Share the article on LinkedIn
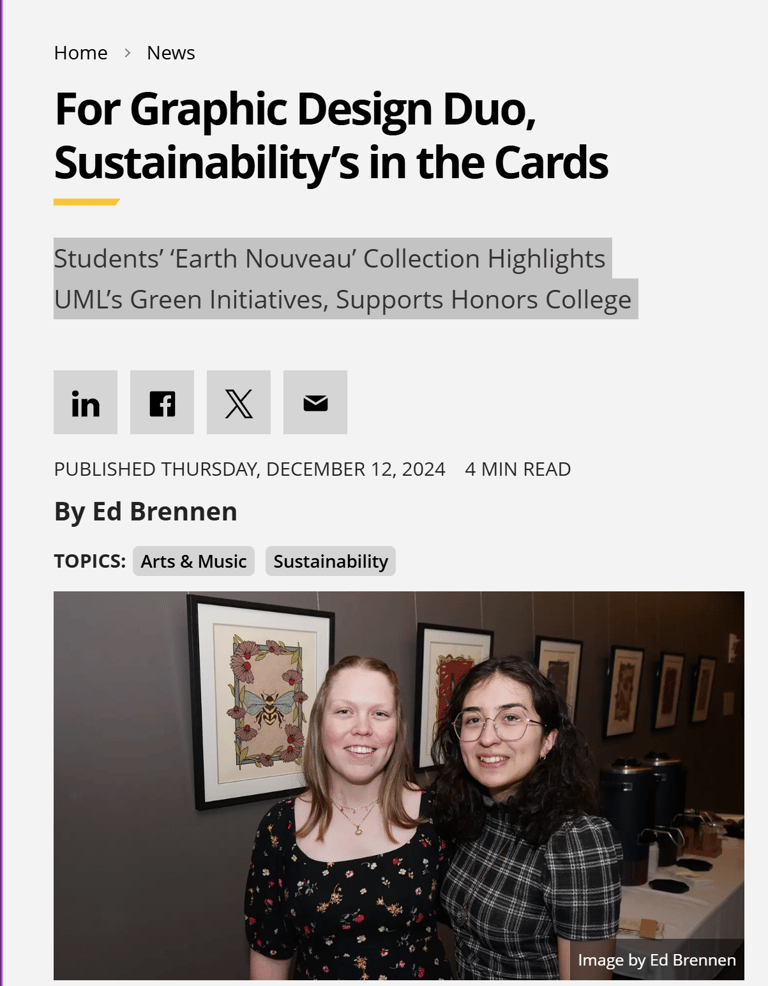Screen dimensions: 768x986 [x=86, y=403]
